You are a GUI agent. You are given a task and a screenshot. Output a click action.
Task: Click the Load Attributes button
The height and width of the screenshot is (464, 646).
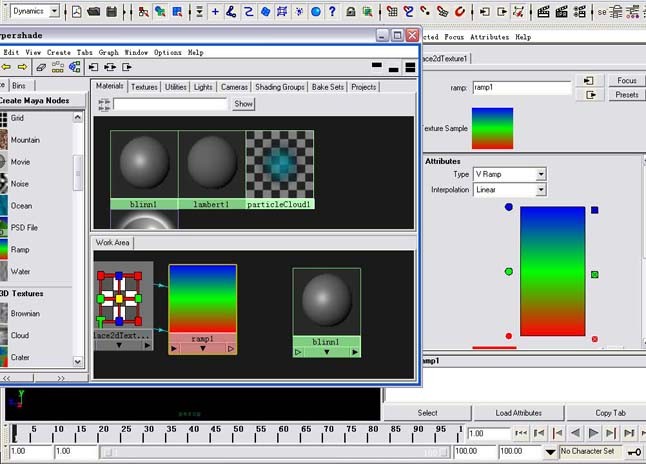[518, 413]
